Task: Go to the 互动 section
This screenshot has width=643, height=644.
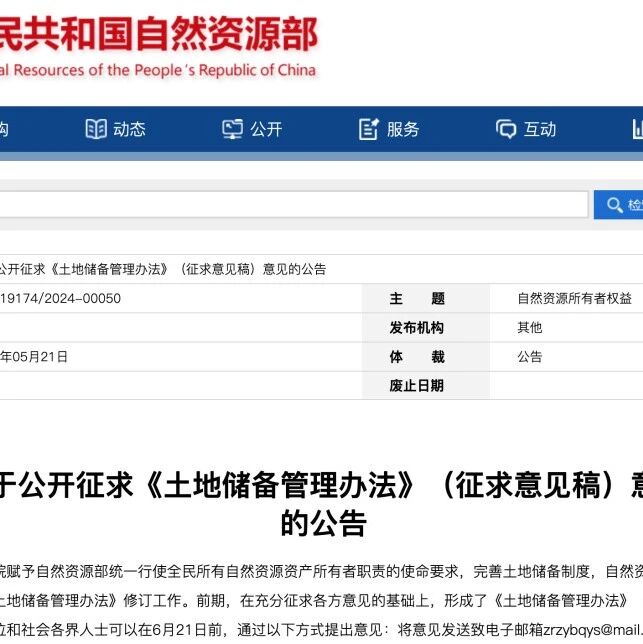Action: (x=540, y=129)
